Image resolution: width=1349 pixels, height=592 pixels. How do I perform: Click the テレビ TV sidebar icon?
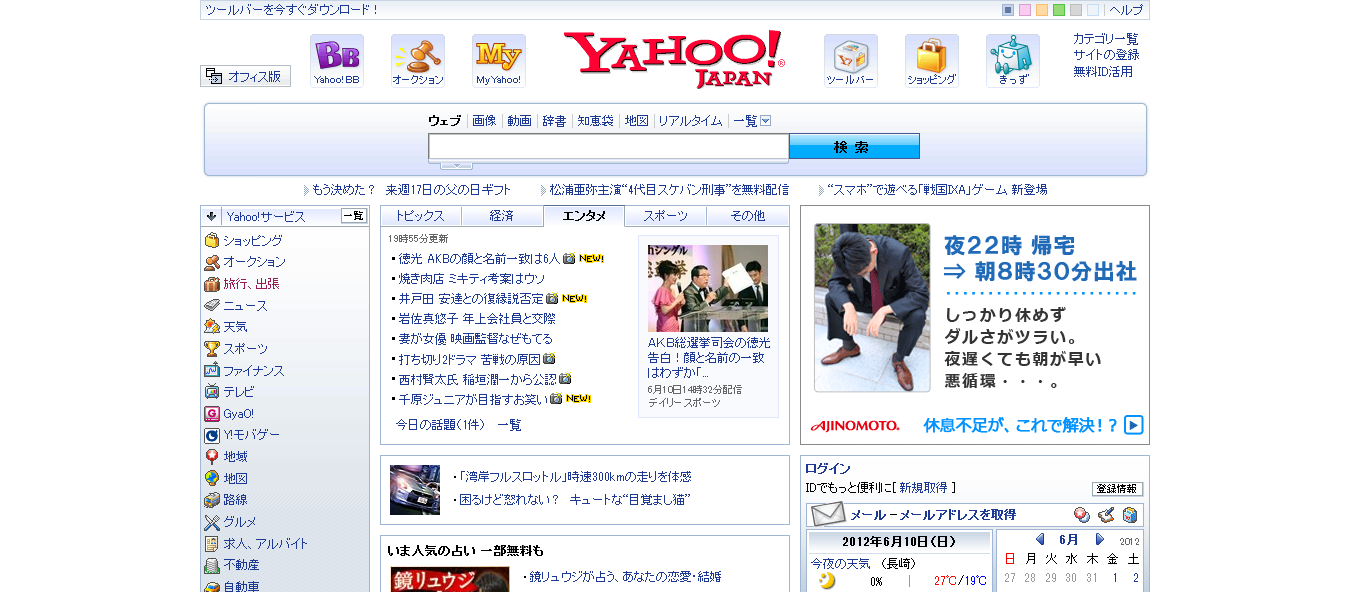point(212,392)
